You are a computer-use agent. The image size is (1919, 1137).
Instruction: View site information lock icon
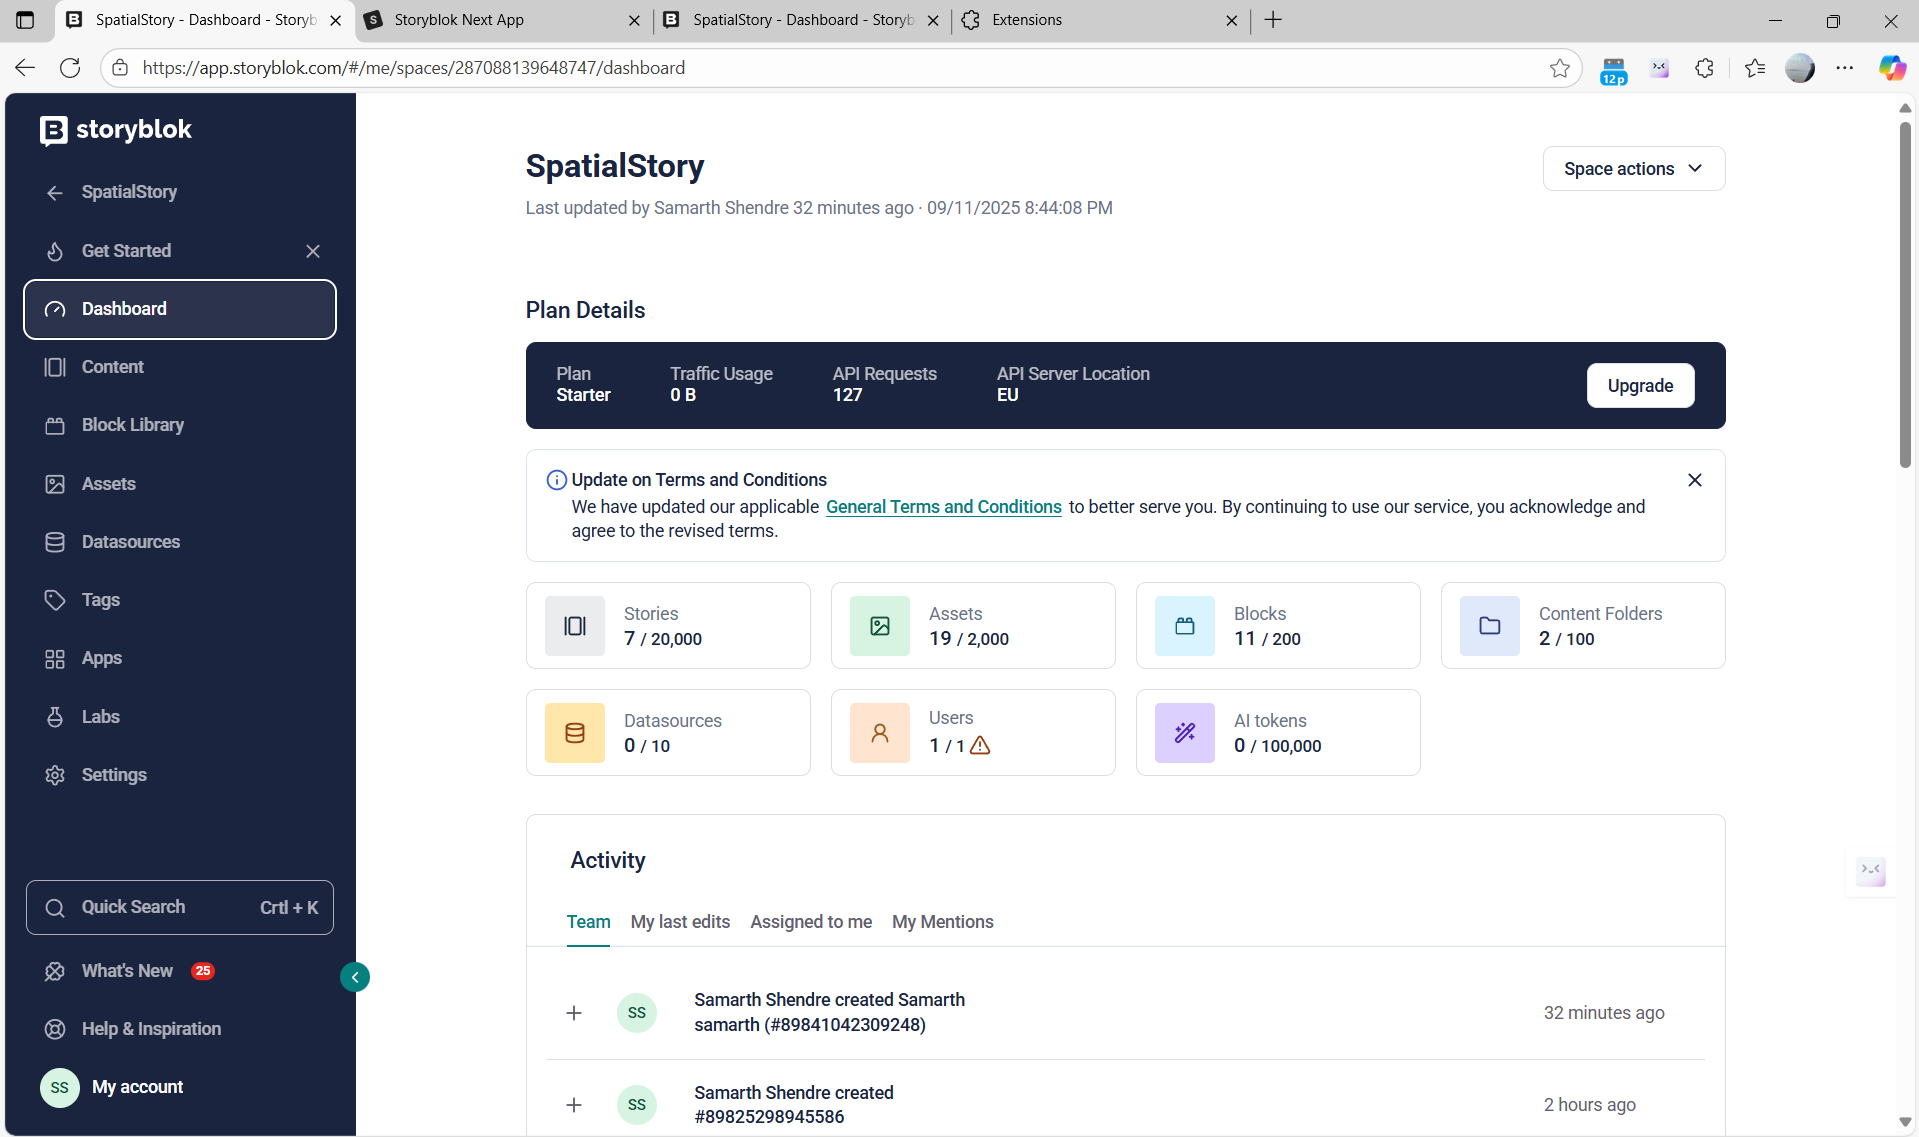pos(120,68)
